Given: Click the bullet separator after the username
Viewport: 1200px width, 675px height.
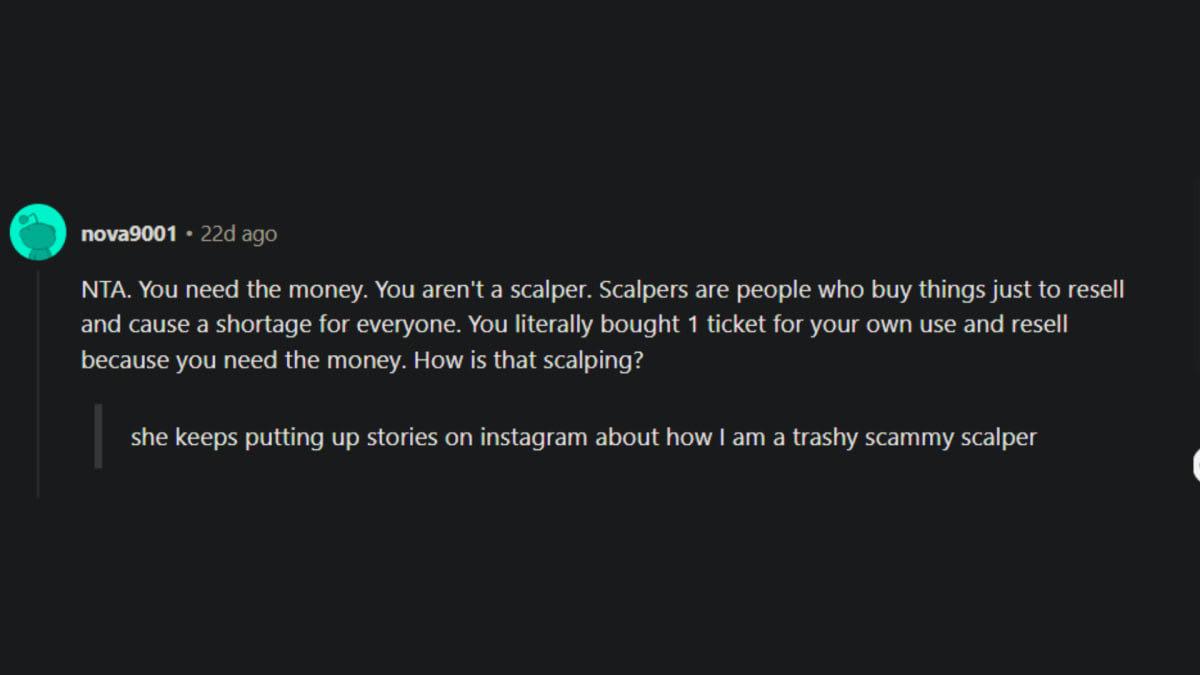Looking at the screenshot, I should coord(189,234).
